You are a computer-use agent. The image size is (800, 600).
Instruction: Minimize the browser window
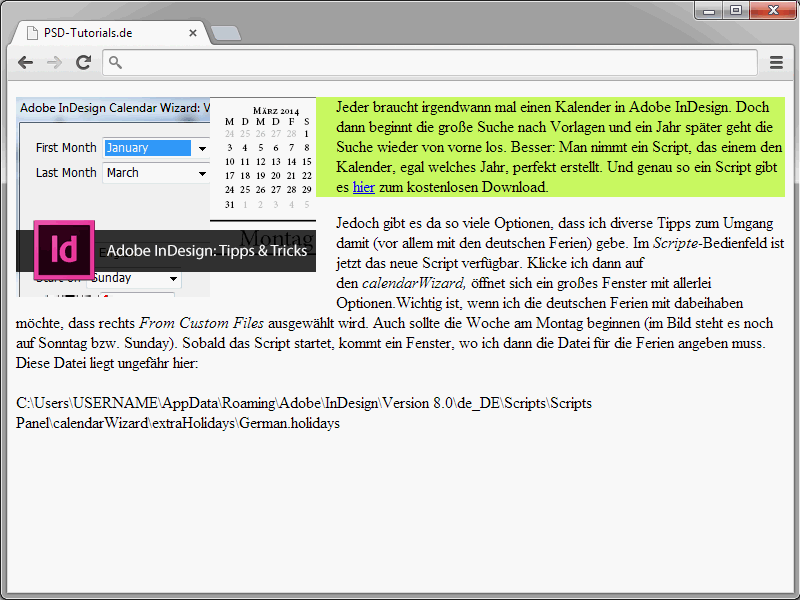[x=709, y=10]
